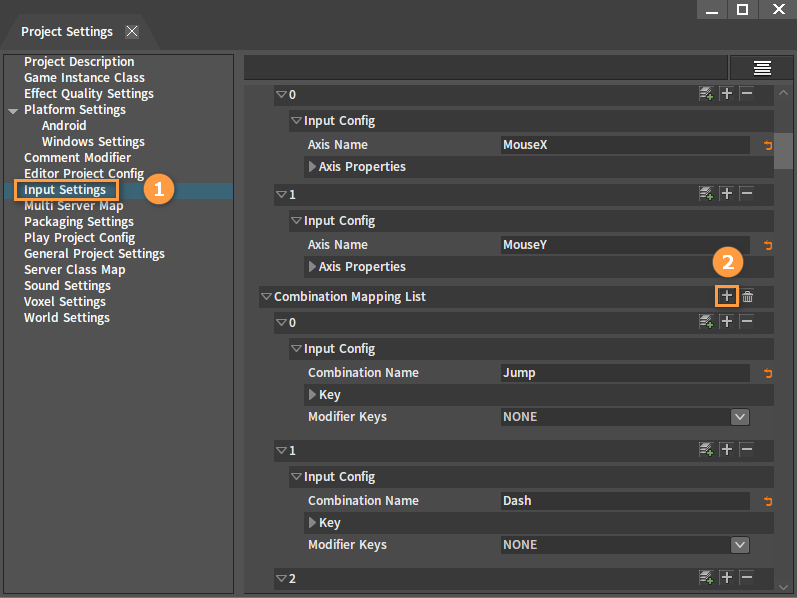Duplicate MouseY axis entry 1

(706, 193)
